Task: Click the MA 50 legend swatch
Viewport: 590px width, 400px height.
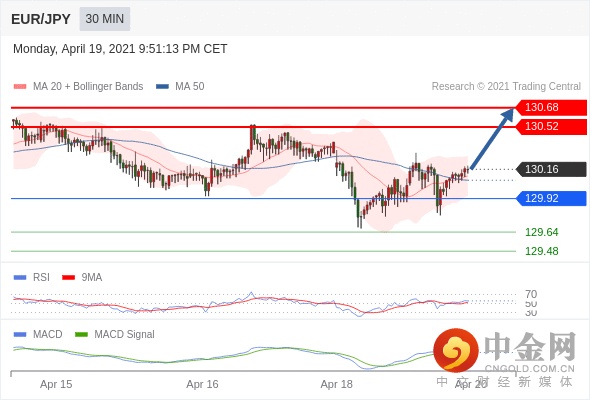Action: tap(162, 87)
